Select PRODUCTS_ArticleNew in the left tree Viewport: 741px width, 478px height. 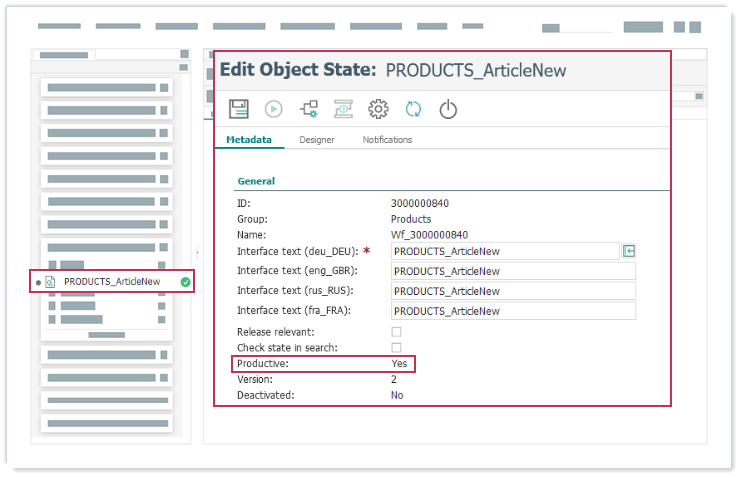click(x=111, y=282)
